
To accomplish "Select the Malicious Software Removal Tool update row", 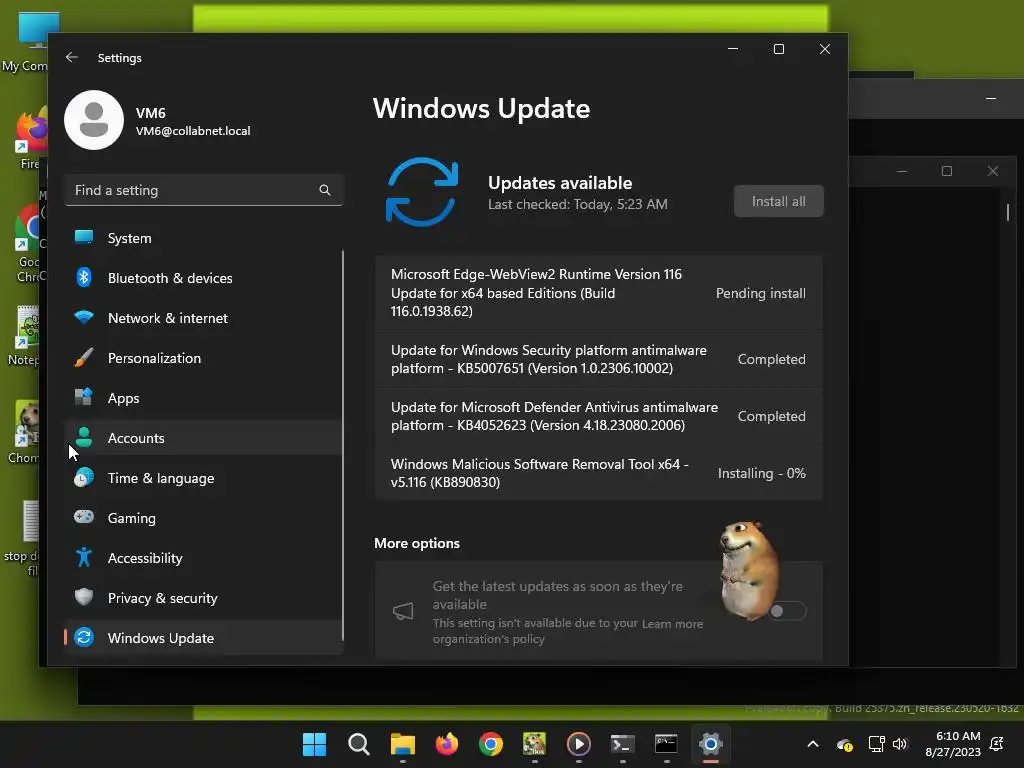I will pos(599,473).
